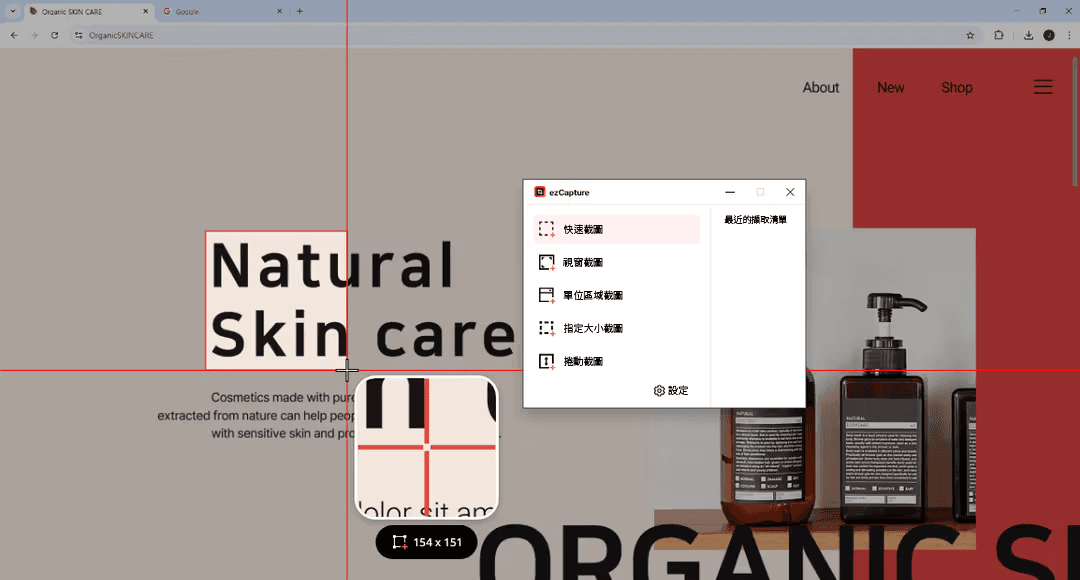Close the Organic SKIN CARE tab

click(x=145, y=12)
